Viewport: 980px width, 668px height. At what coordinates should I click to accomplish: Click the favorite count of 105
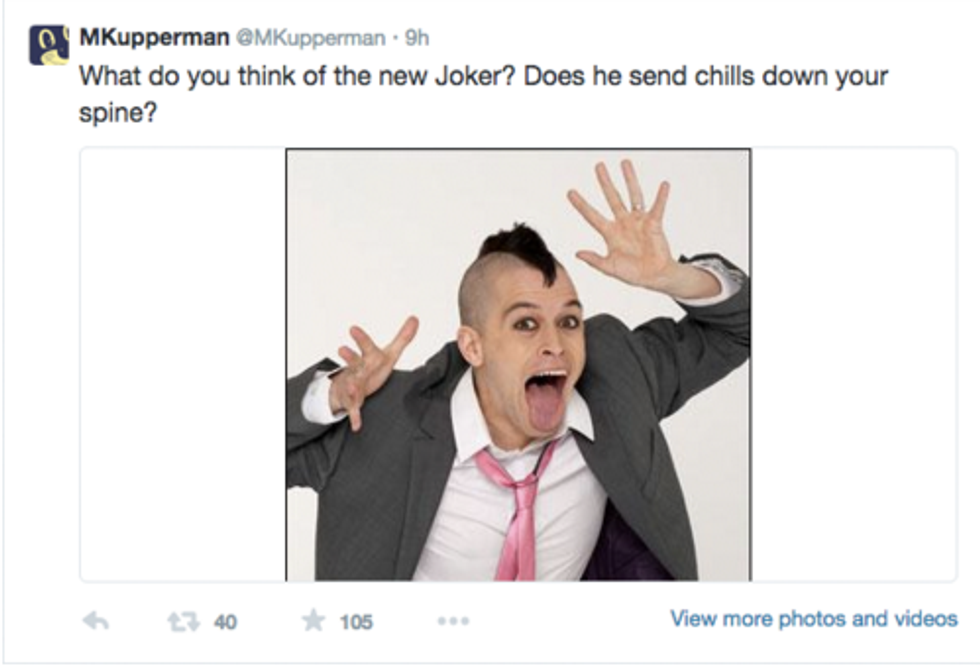point(355,622)
